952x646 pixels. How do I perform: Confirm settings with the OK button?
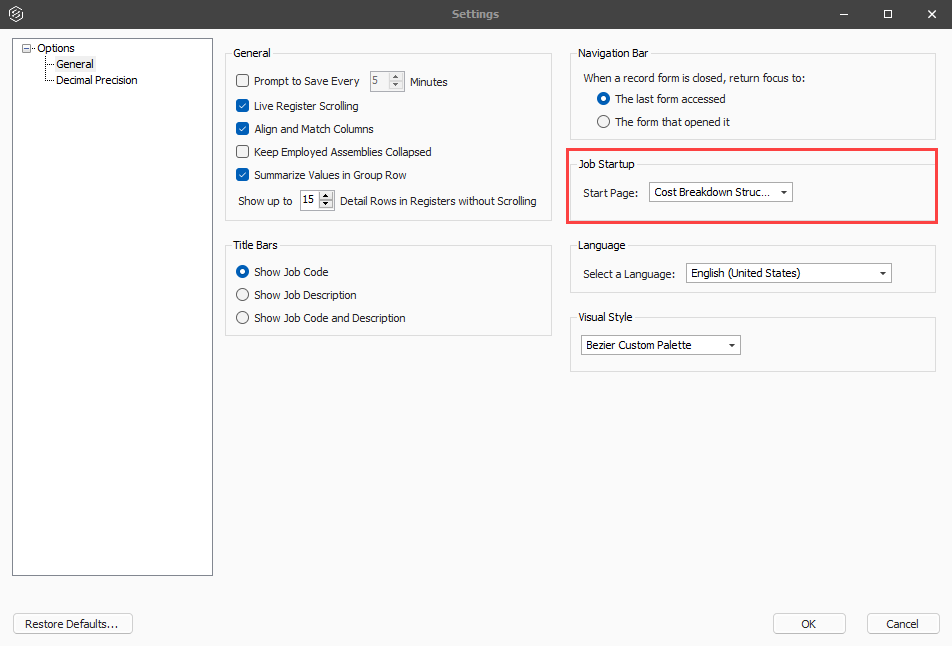tap(809, 624)
